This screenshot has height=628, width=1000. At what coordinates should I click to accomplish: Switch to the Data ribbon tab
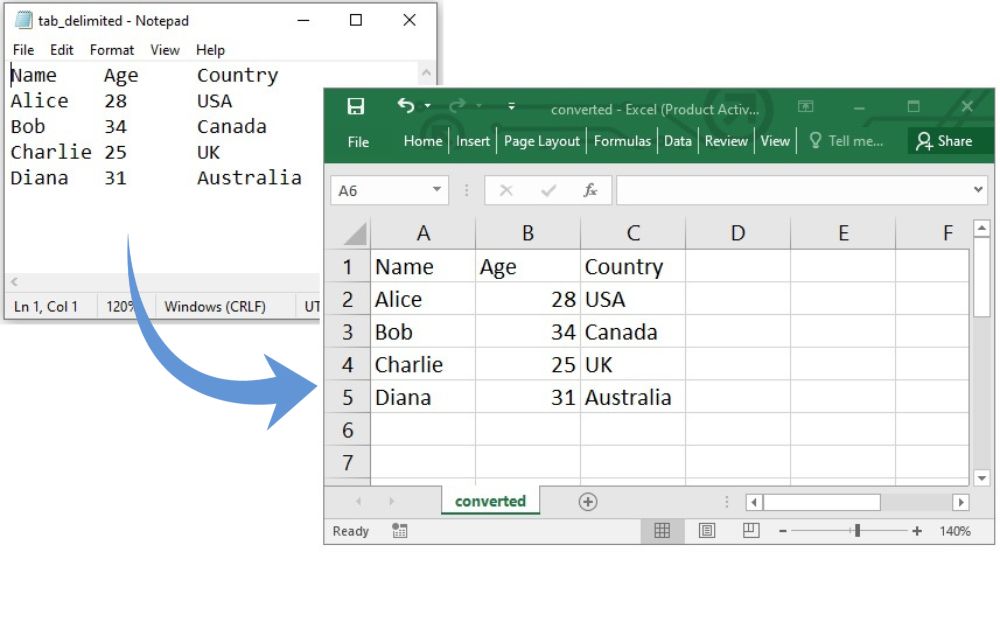coord(678,141)
